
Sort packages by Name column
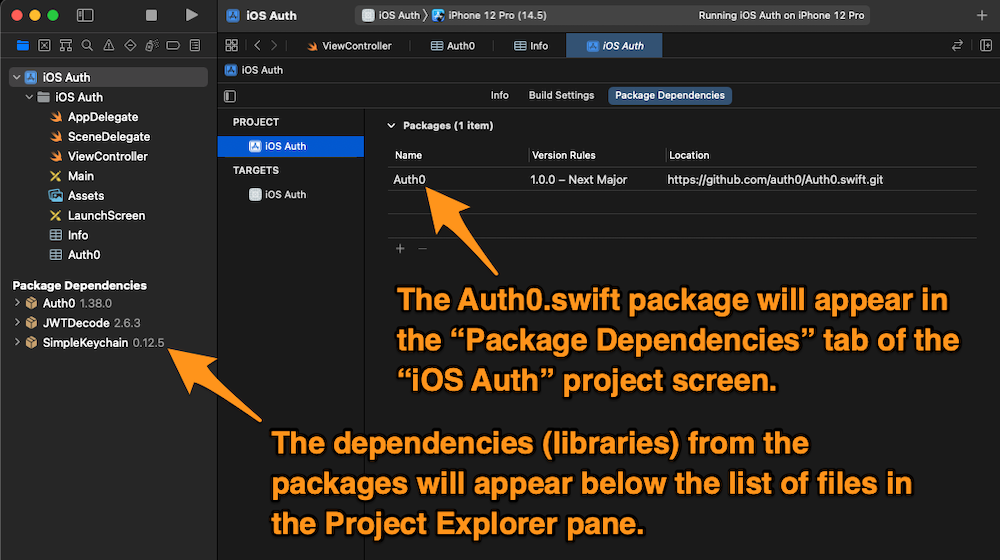408,155
